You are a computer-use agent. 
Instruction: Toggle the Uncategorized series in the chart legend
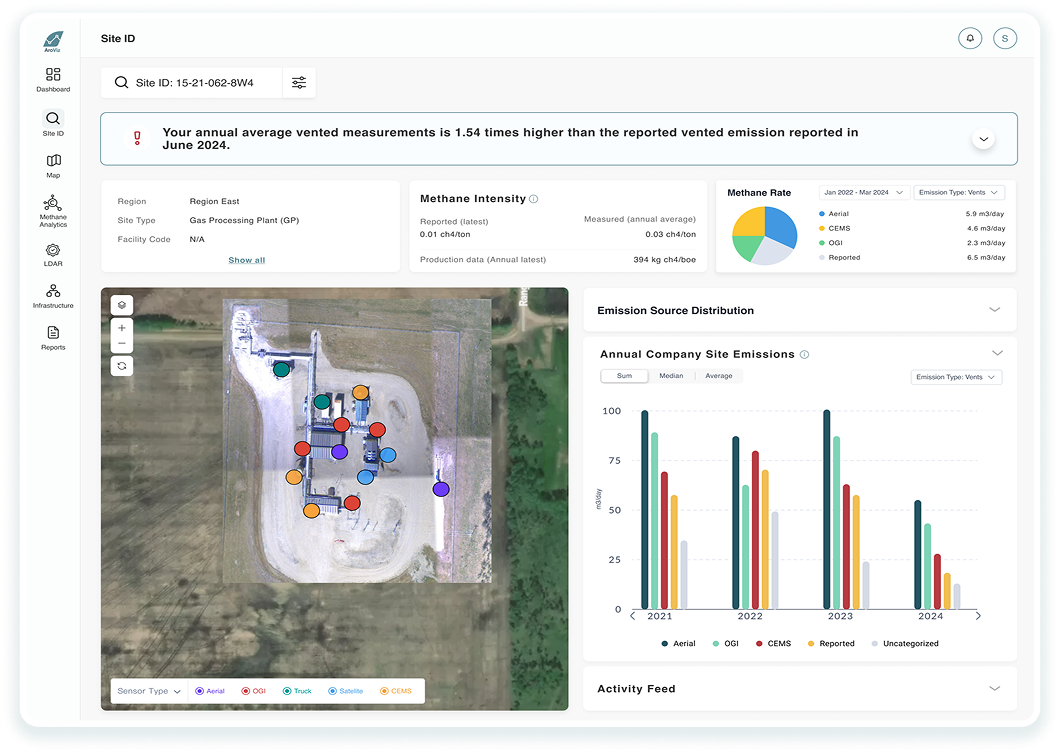[x=905, y=643]
